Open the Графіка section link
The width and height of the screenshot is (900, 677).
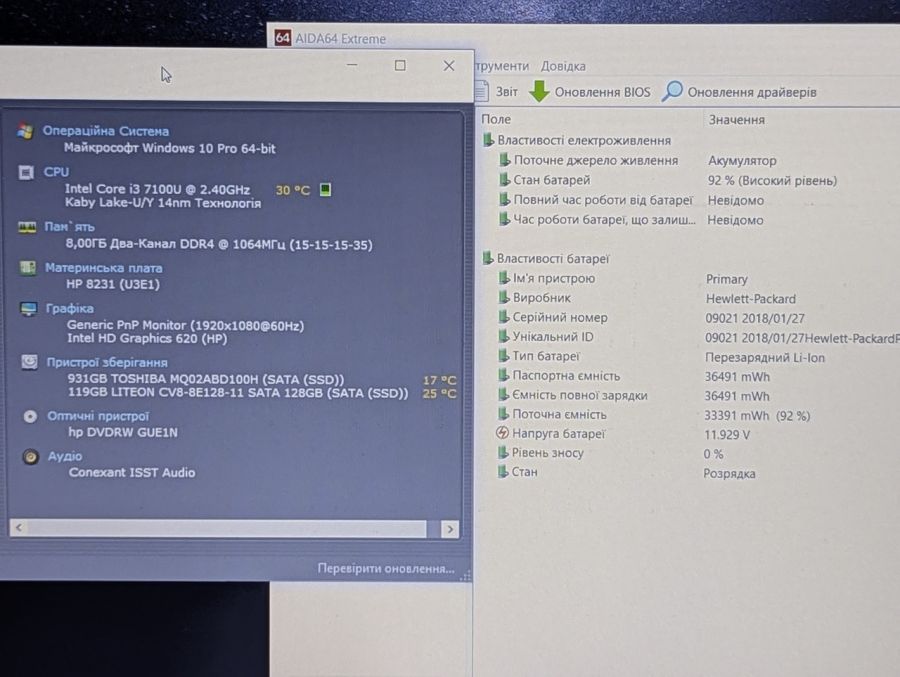click(x=69, y=308)
